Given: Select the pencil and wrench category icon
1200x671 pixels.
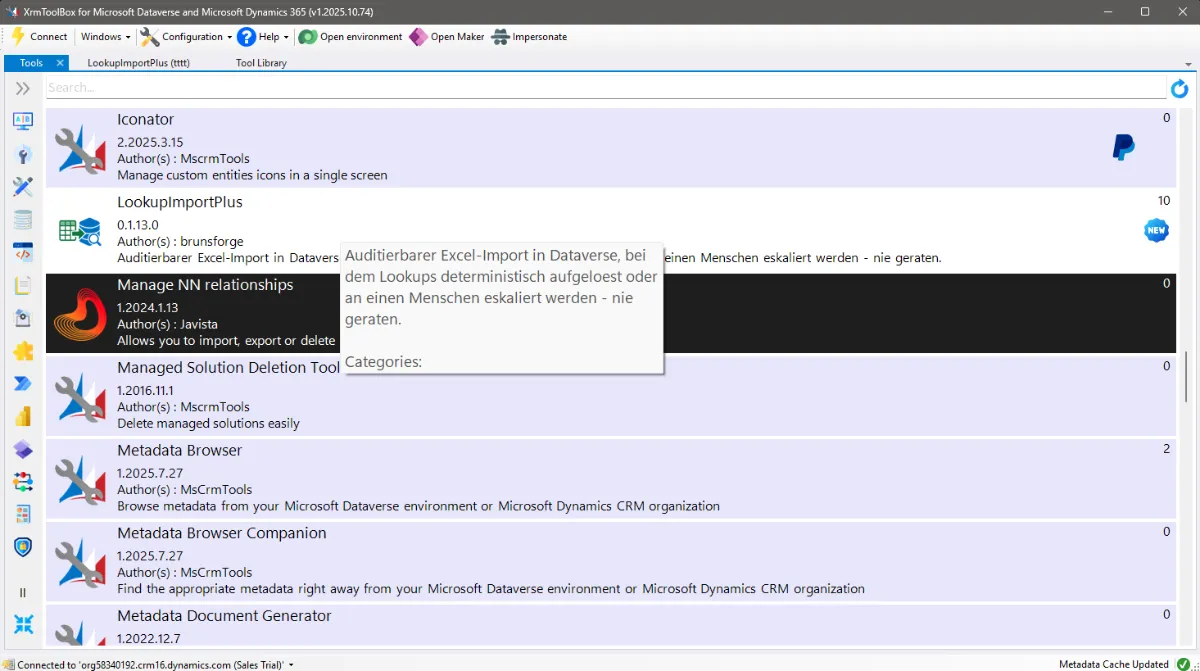Looking at the screenshot, I should (23, 187).
